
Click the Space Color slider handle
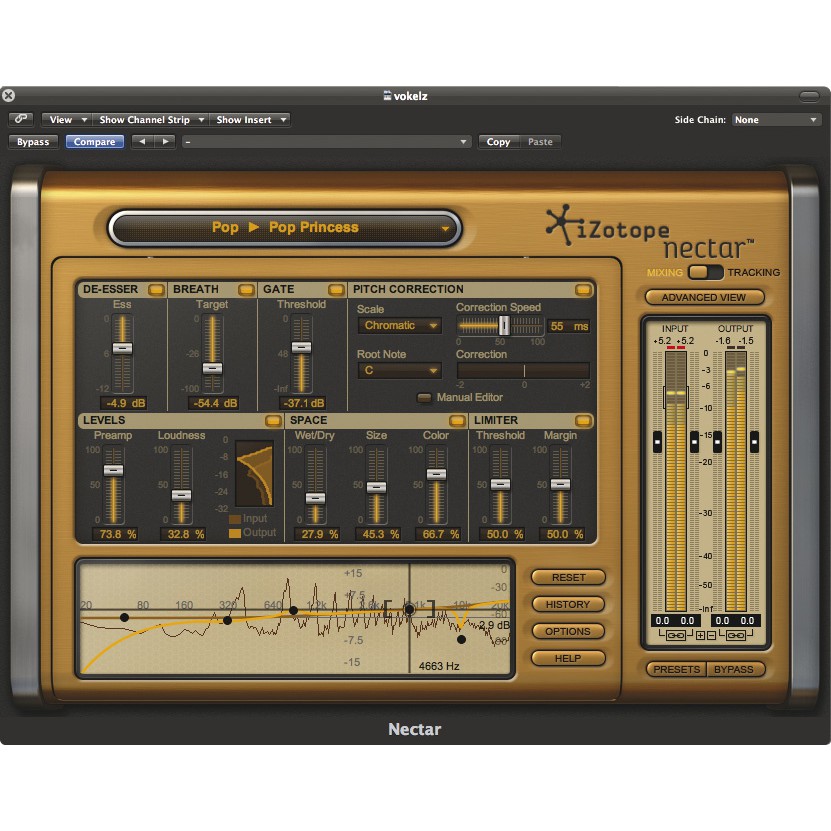[436, 474]
